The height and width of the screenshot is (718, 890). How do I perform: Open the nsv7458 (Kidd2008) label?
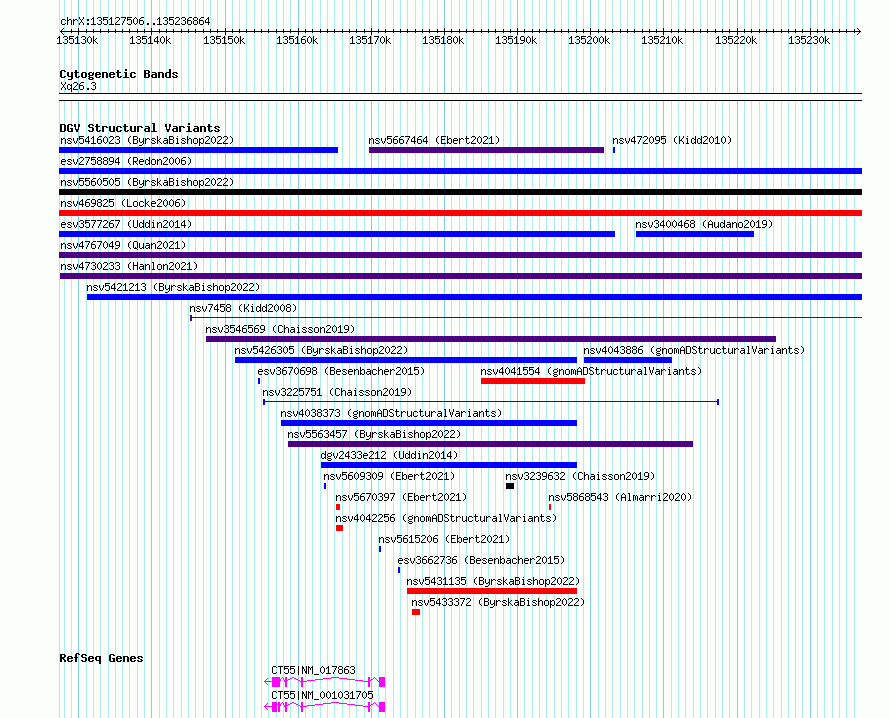click(x=243, y=308)
